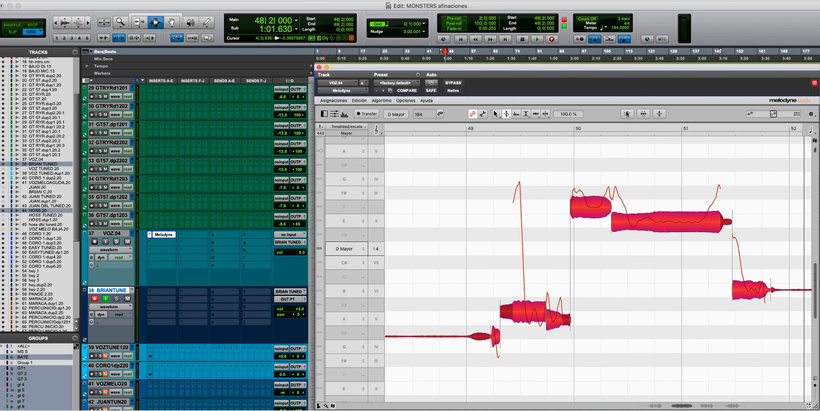Select the Pencil tool

207,22
